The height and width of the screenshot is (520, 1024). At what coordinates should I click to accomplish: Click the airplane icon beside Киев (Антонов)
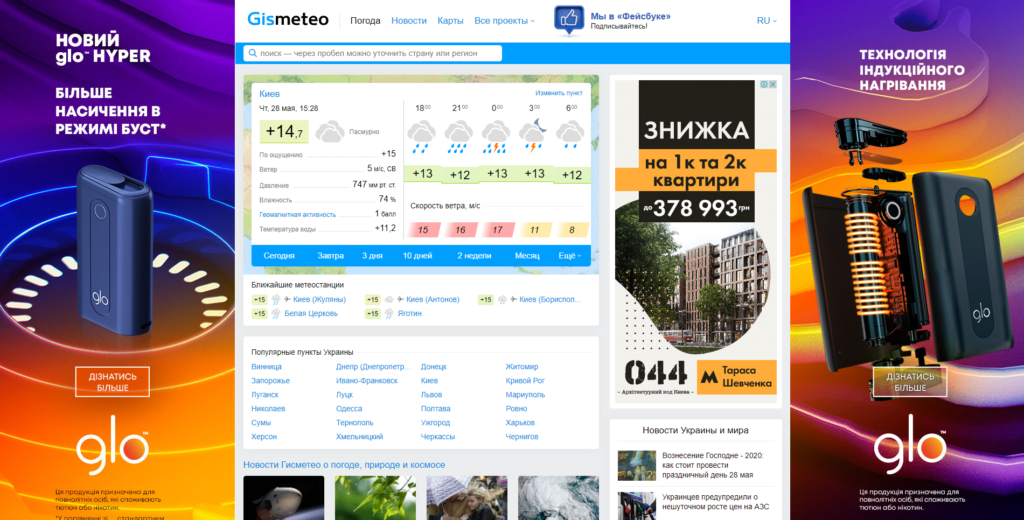point(400,299)
